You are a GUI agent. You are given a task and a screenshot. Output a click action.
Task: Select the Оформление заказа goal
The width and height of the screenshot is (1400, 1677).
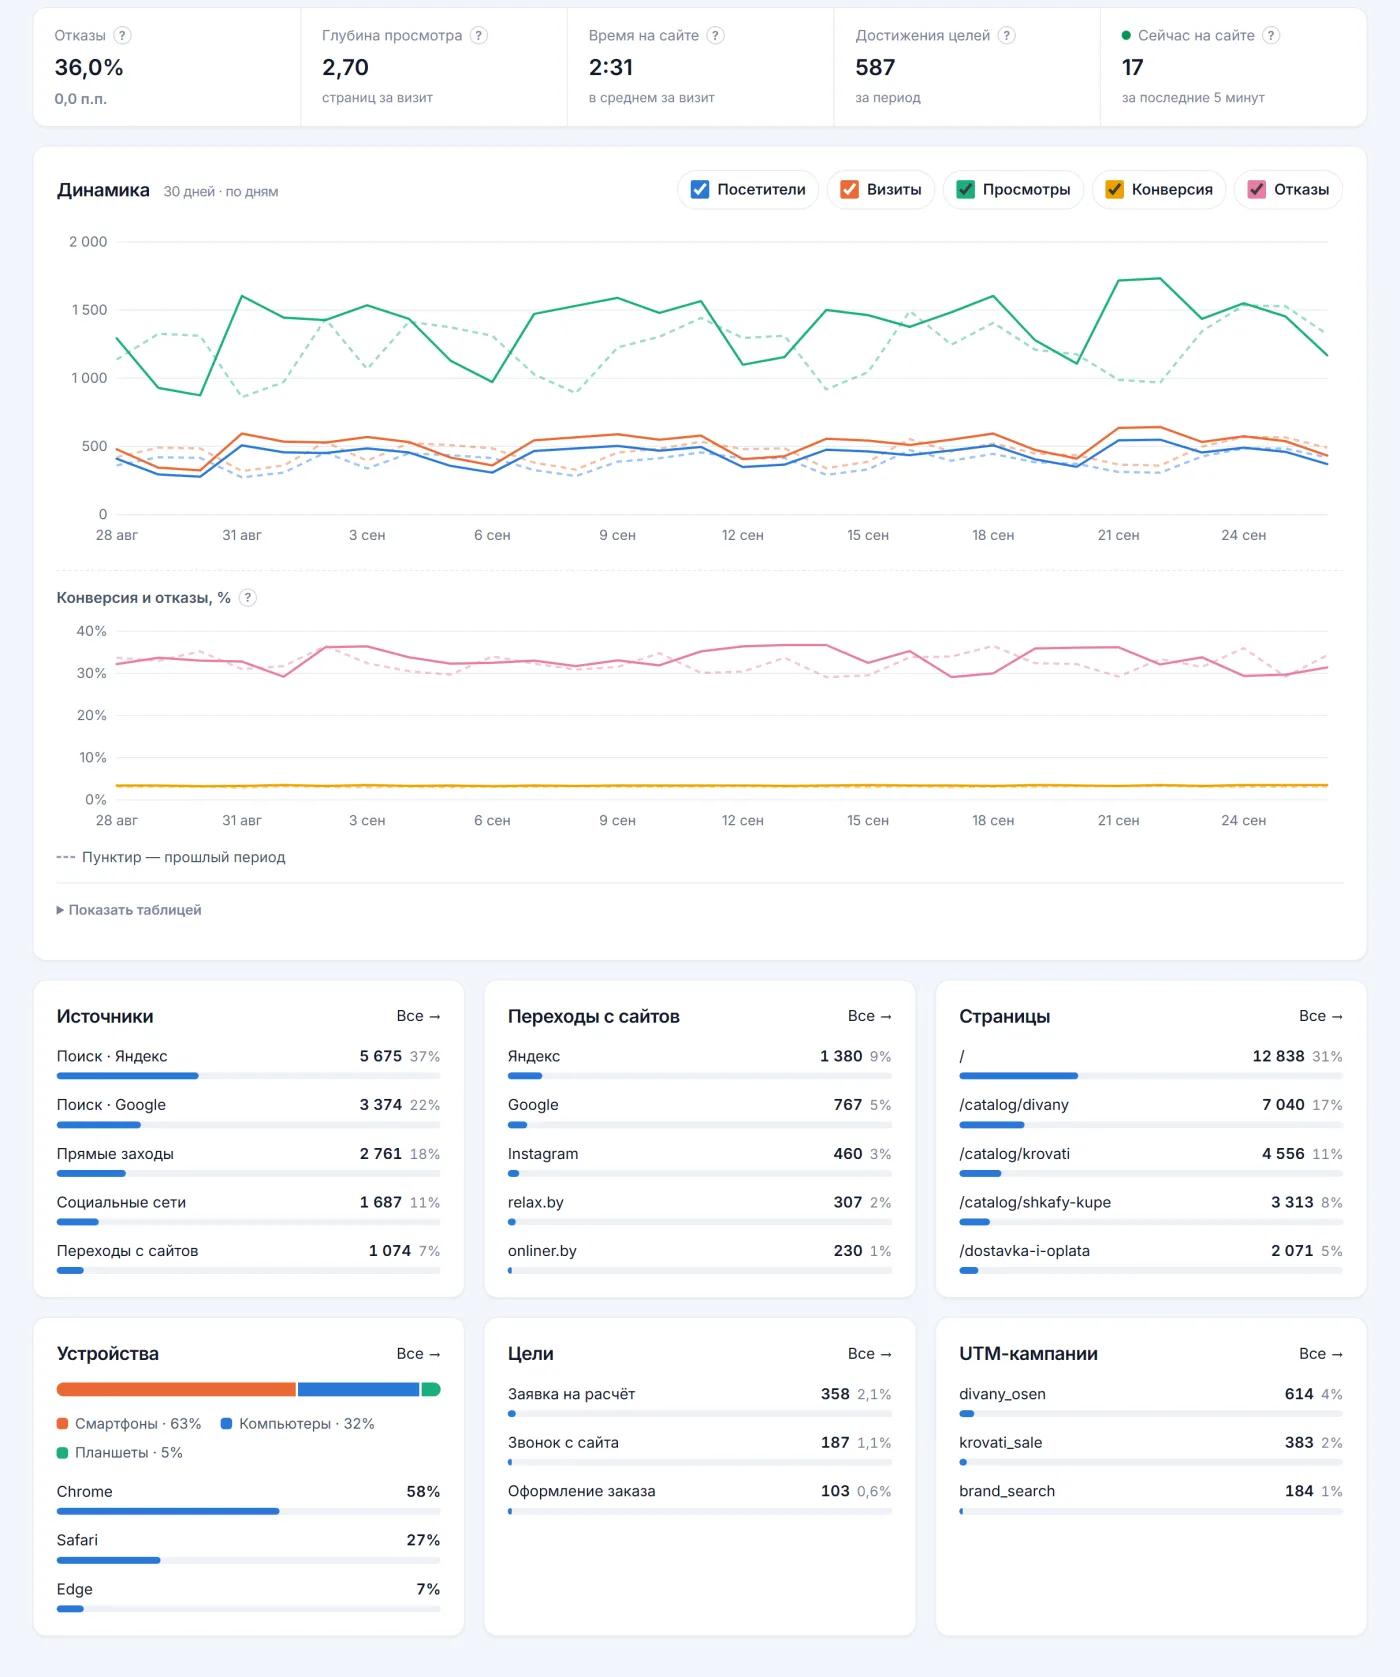pos(700,1498)
